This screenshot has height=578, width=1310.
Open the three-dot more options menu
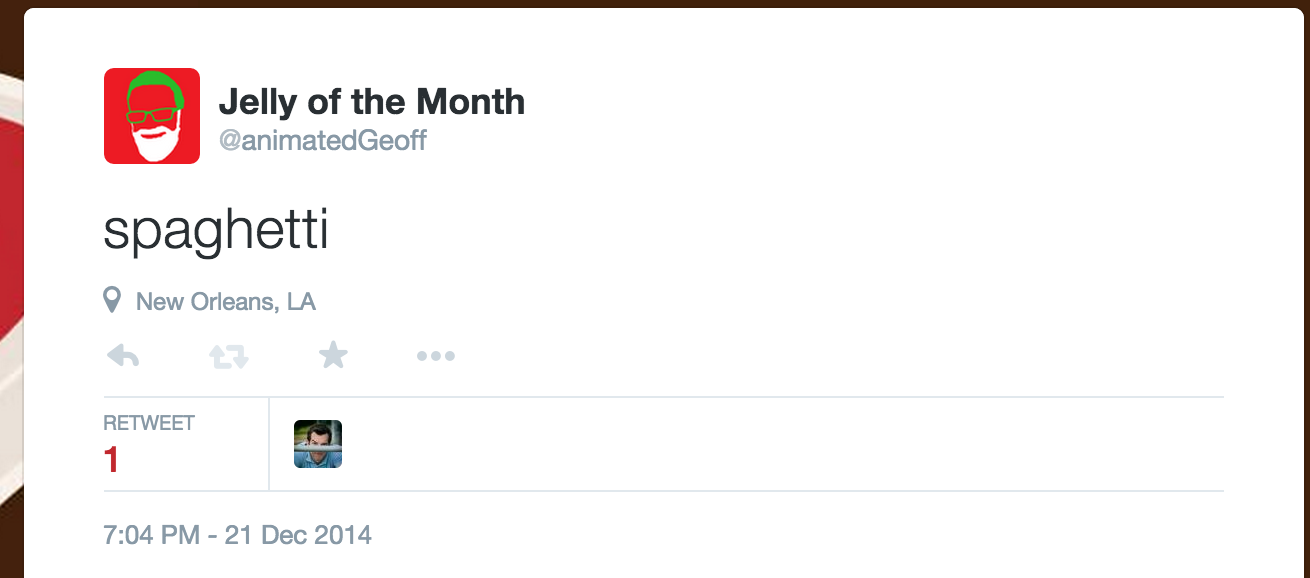pyautogui.click(x=436, y=356)
